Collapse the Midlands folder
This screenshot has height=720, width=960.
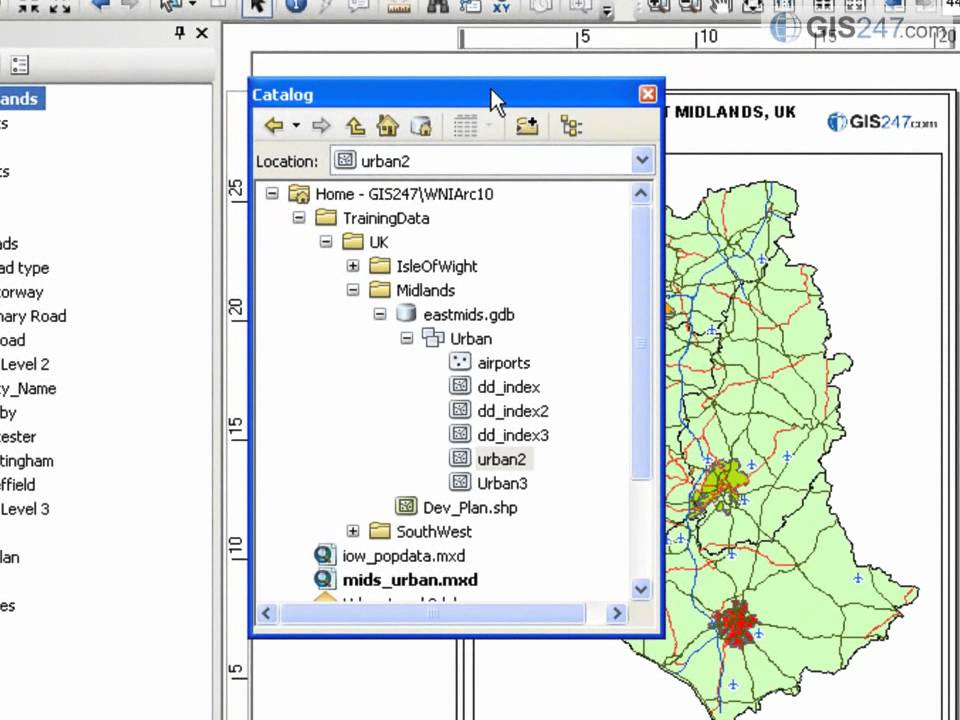tap(353, 290)
